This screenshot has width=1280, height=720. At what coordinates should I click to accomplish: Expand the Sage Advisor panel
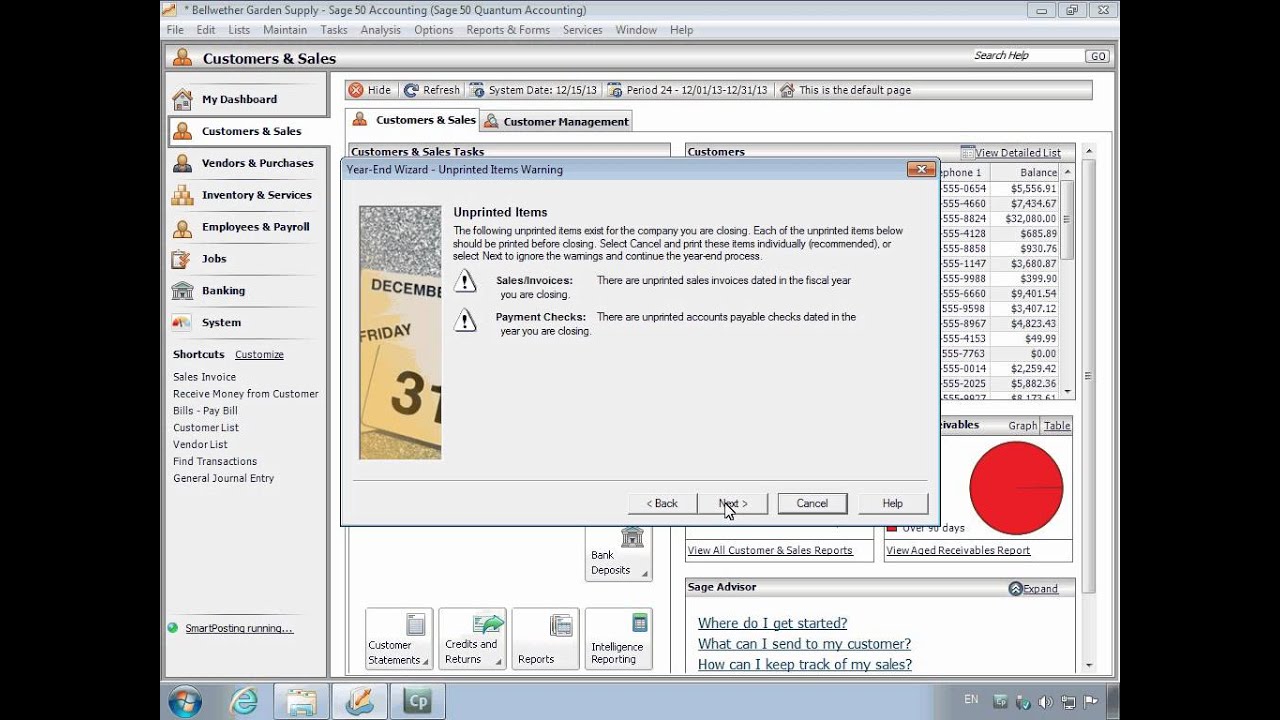tap(1033, 589)
